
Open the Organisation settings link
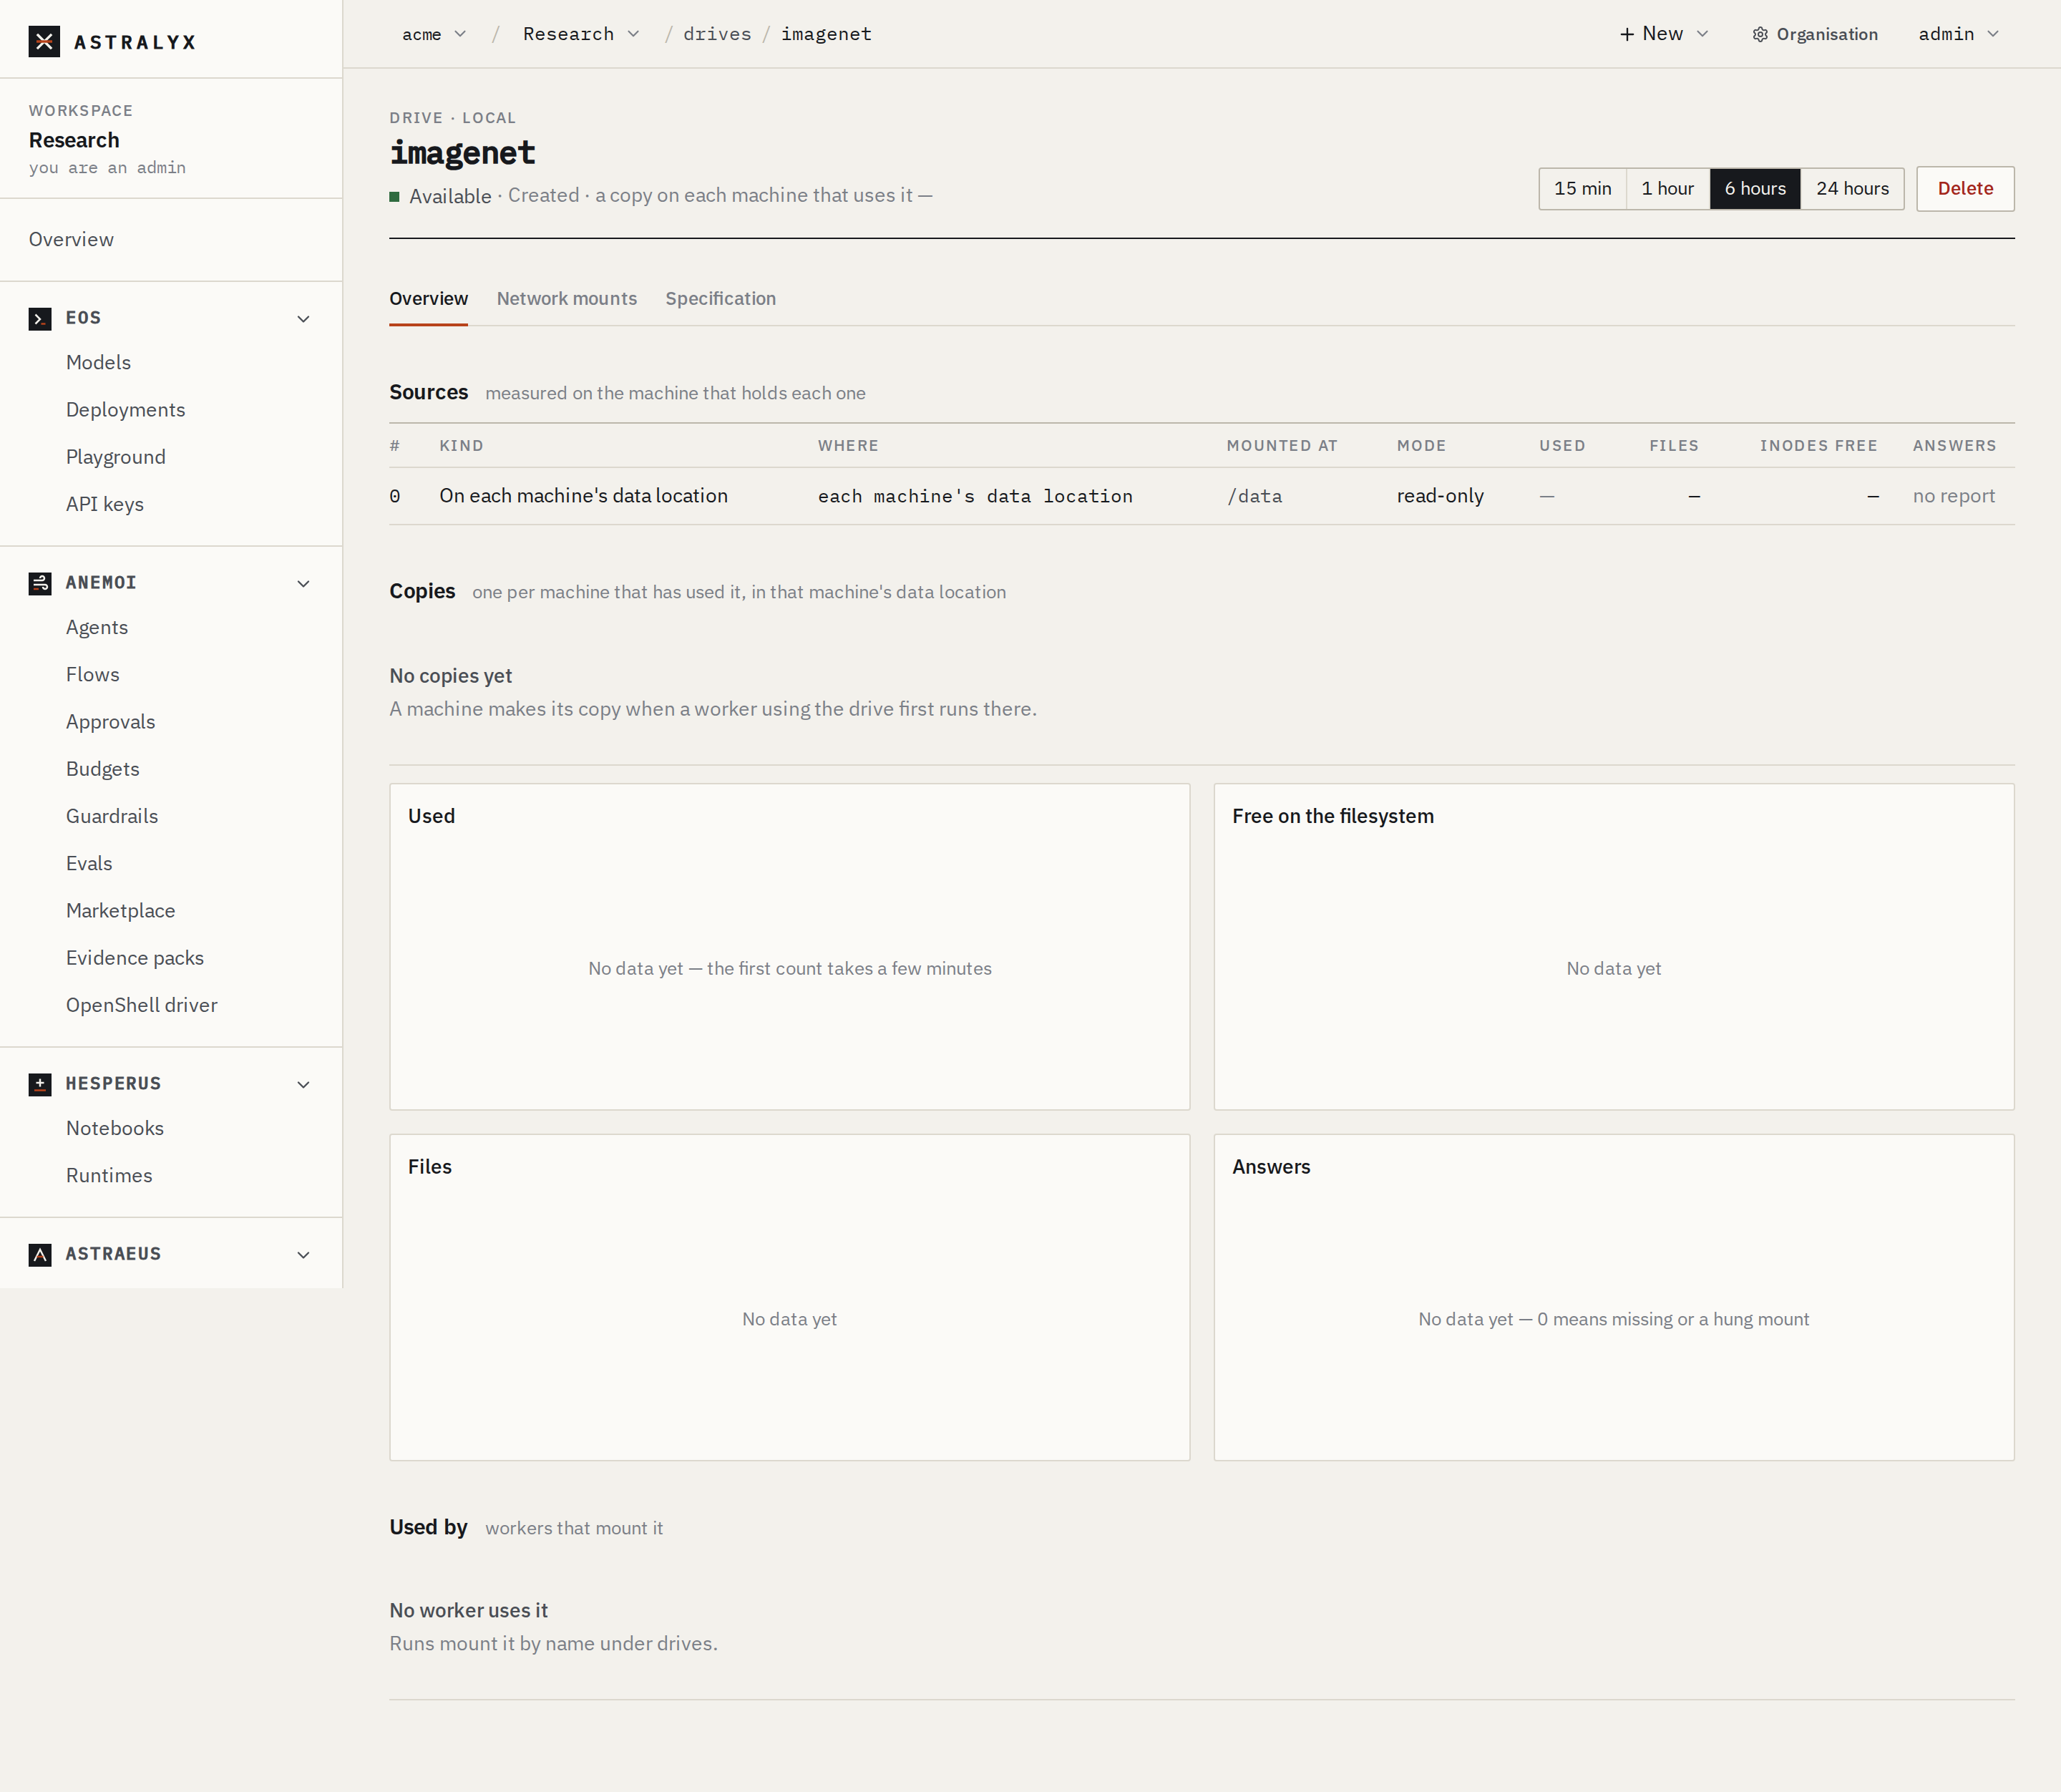pos(1815,34)
